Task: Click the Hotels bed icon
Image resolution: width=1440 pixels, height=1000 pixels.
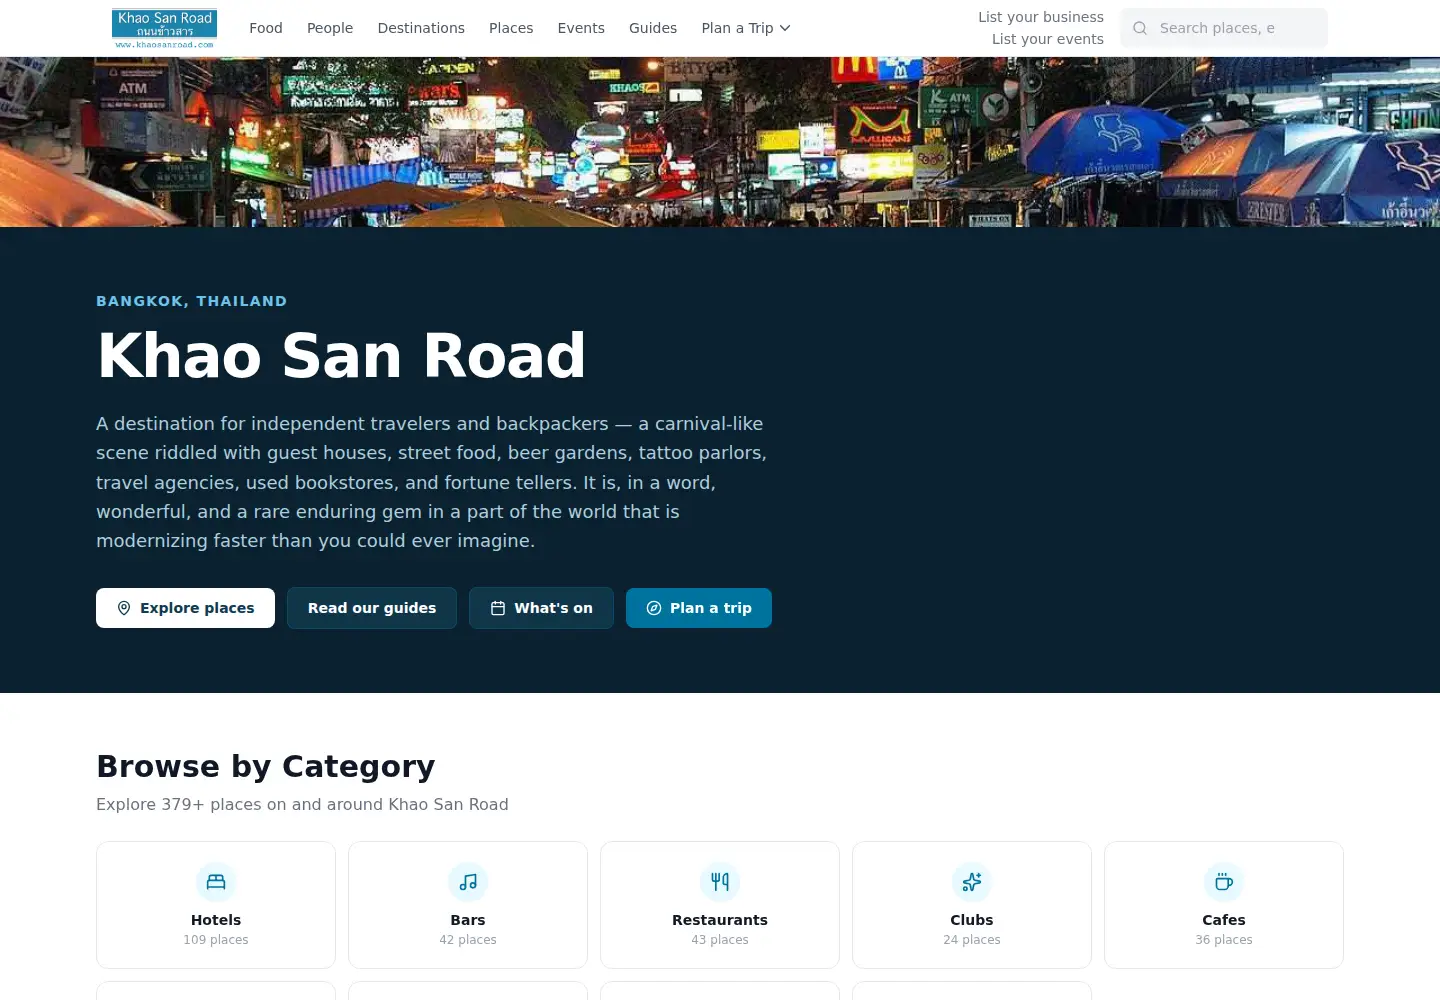Action: [216, 882]
